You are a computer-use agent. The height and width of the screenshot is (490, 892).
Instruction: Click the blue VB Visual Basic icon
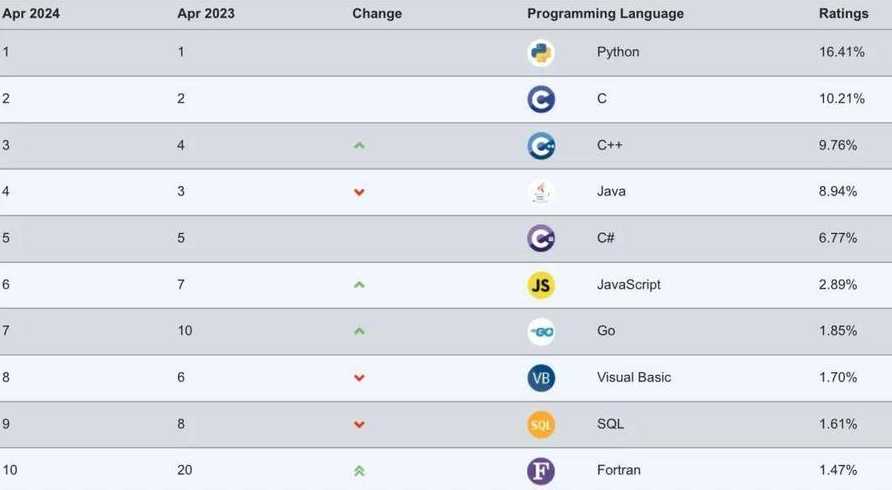click(x=541, y=378)
